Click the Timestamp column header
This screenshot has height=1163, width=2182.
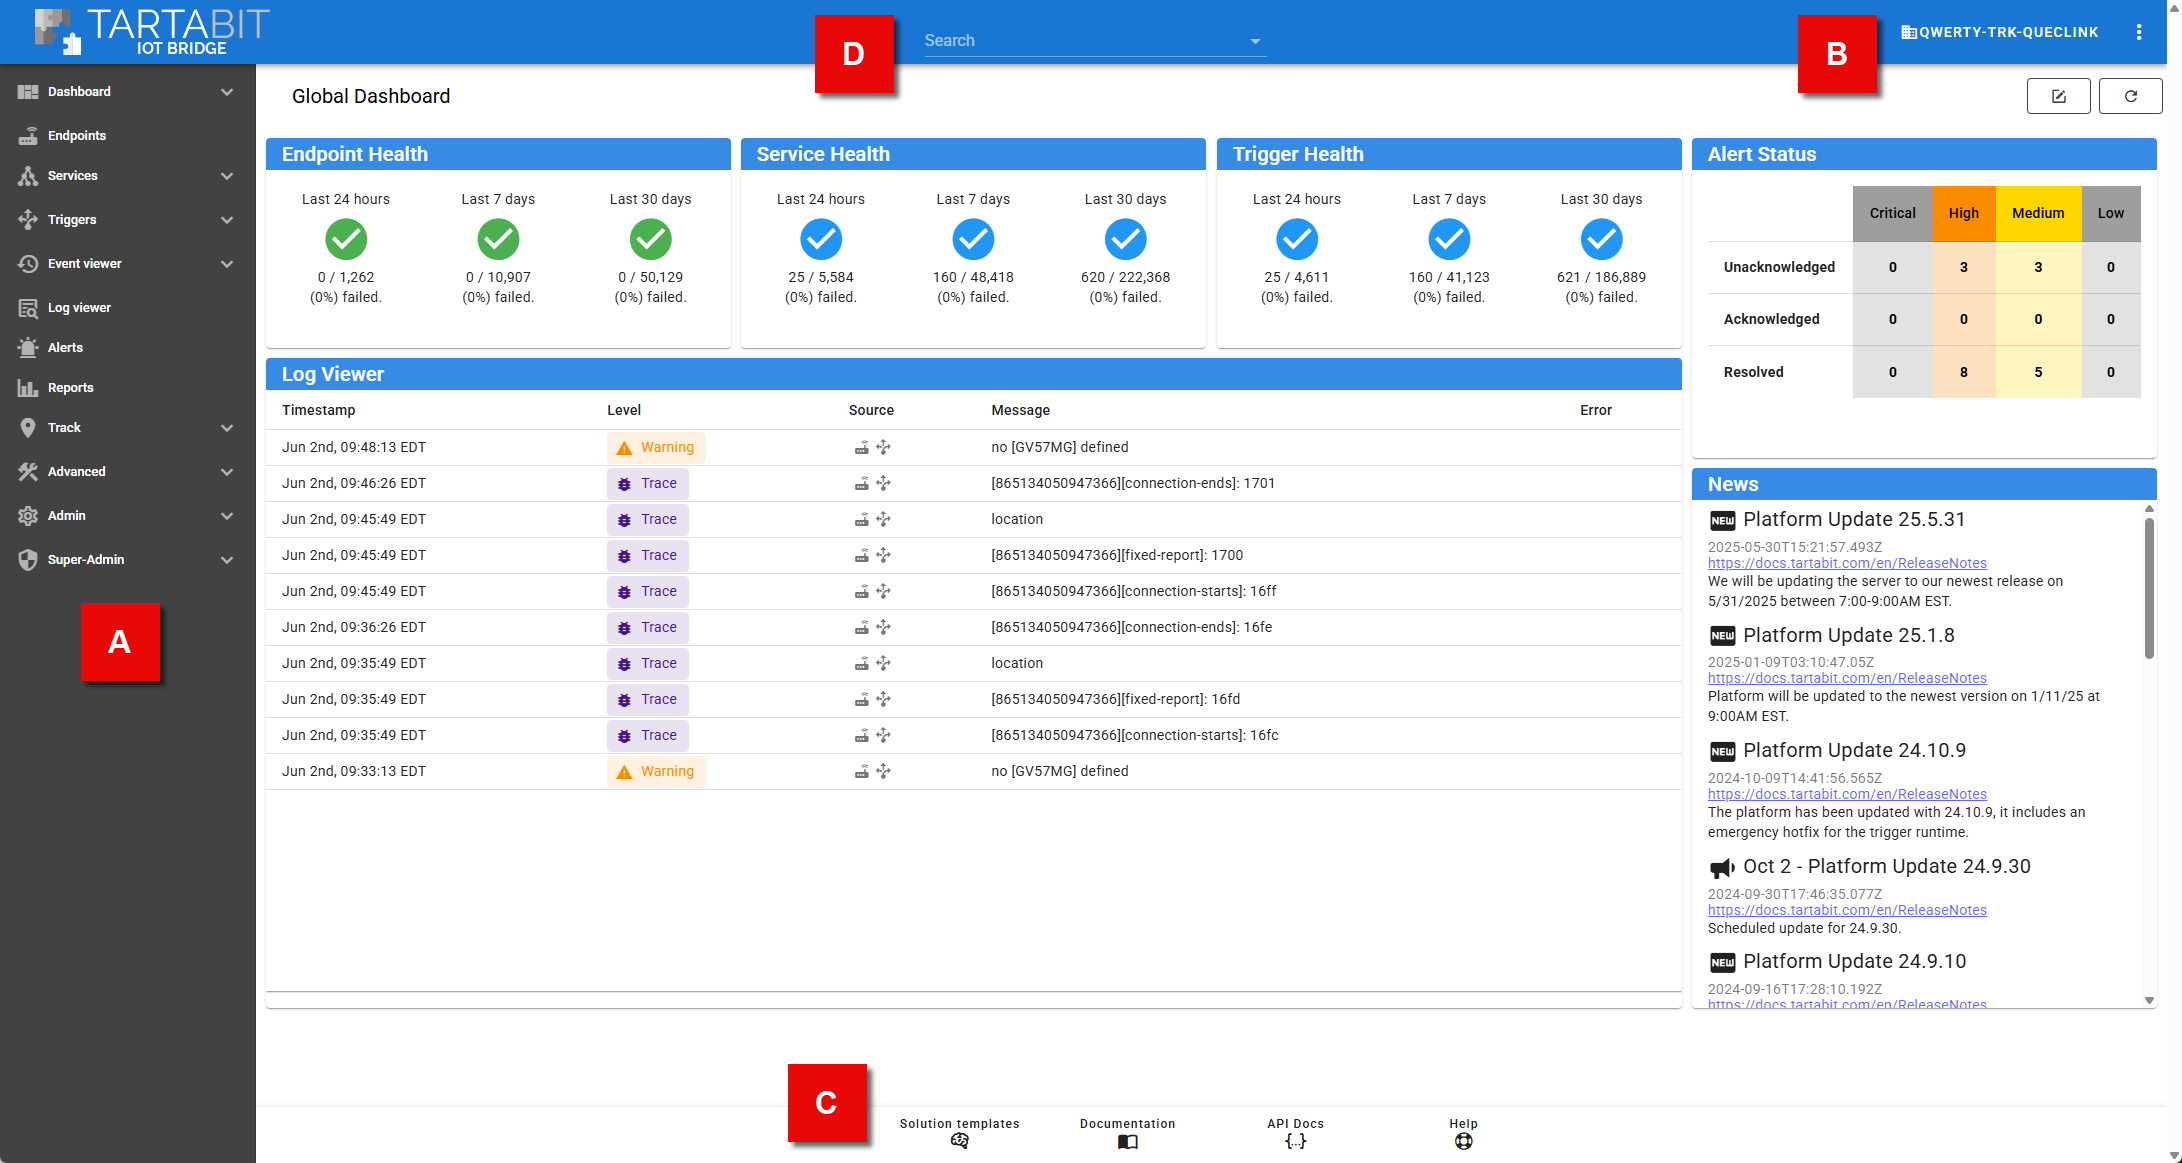point(318,410)
